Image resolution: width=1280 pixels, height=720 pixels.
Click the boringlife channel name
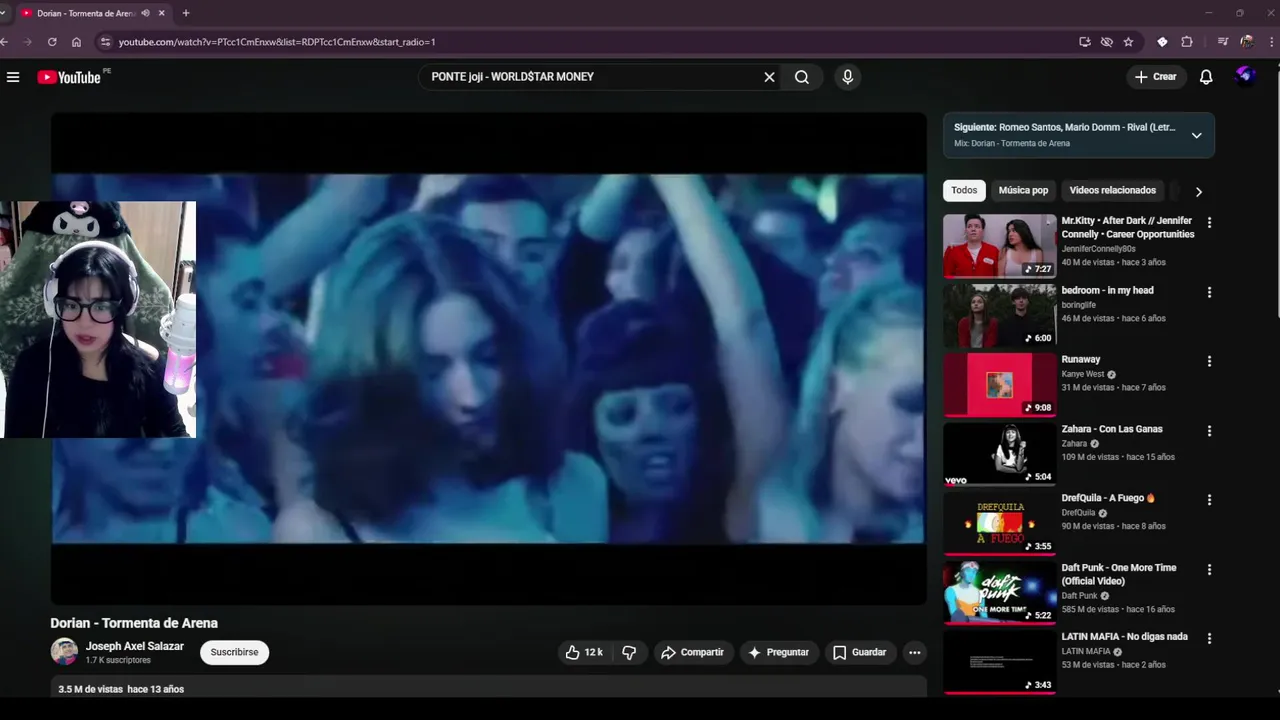pos(1081,304)
